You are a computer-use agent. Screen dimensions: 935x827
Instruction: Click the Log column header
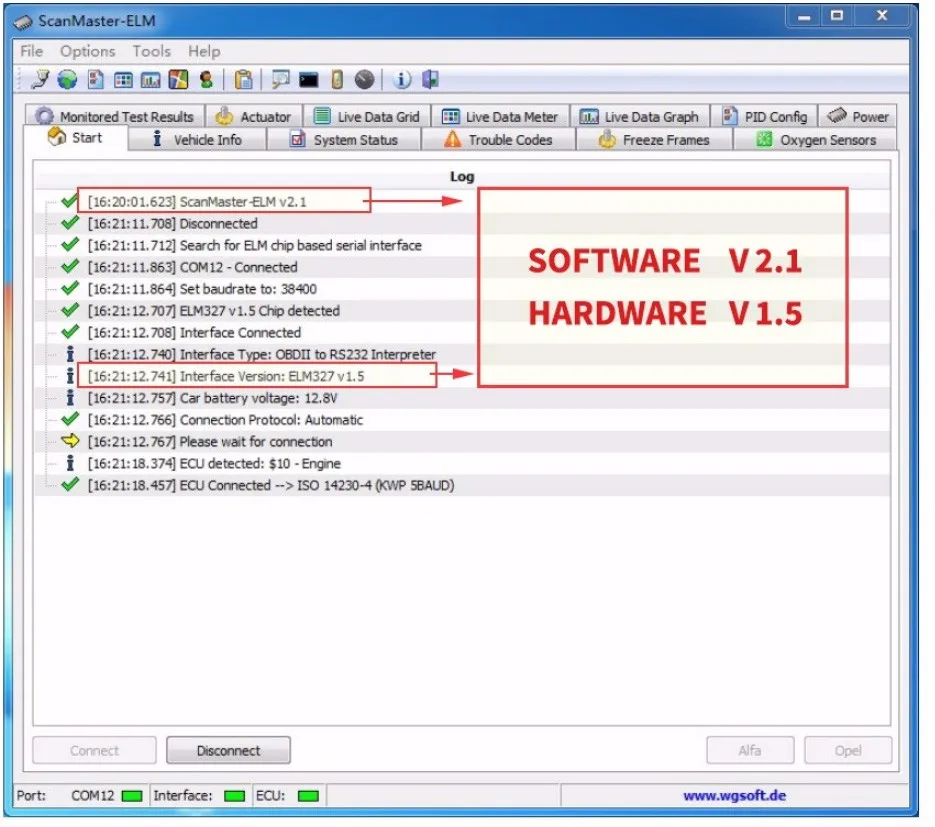coord(462,176)
